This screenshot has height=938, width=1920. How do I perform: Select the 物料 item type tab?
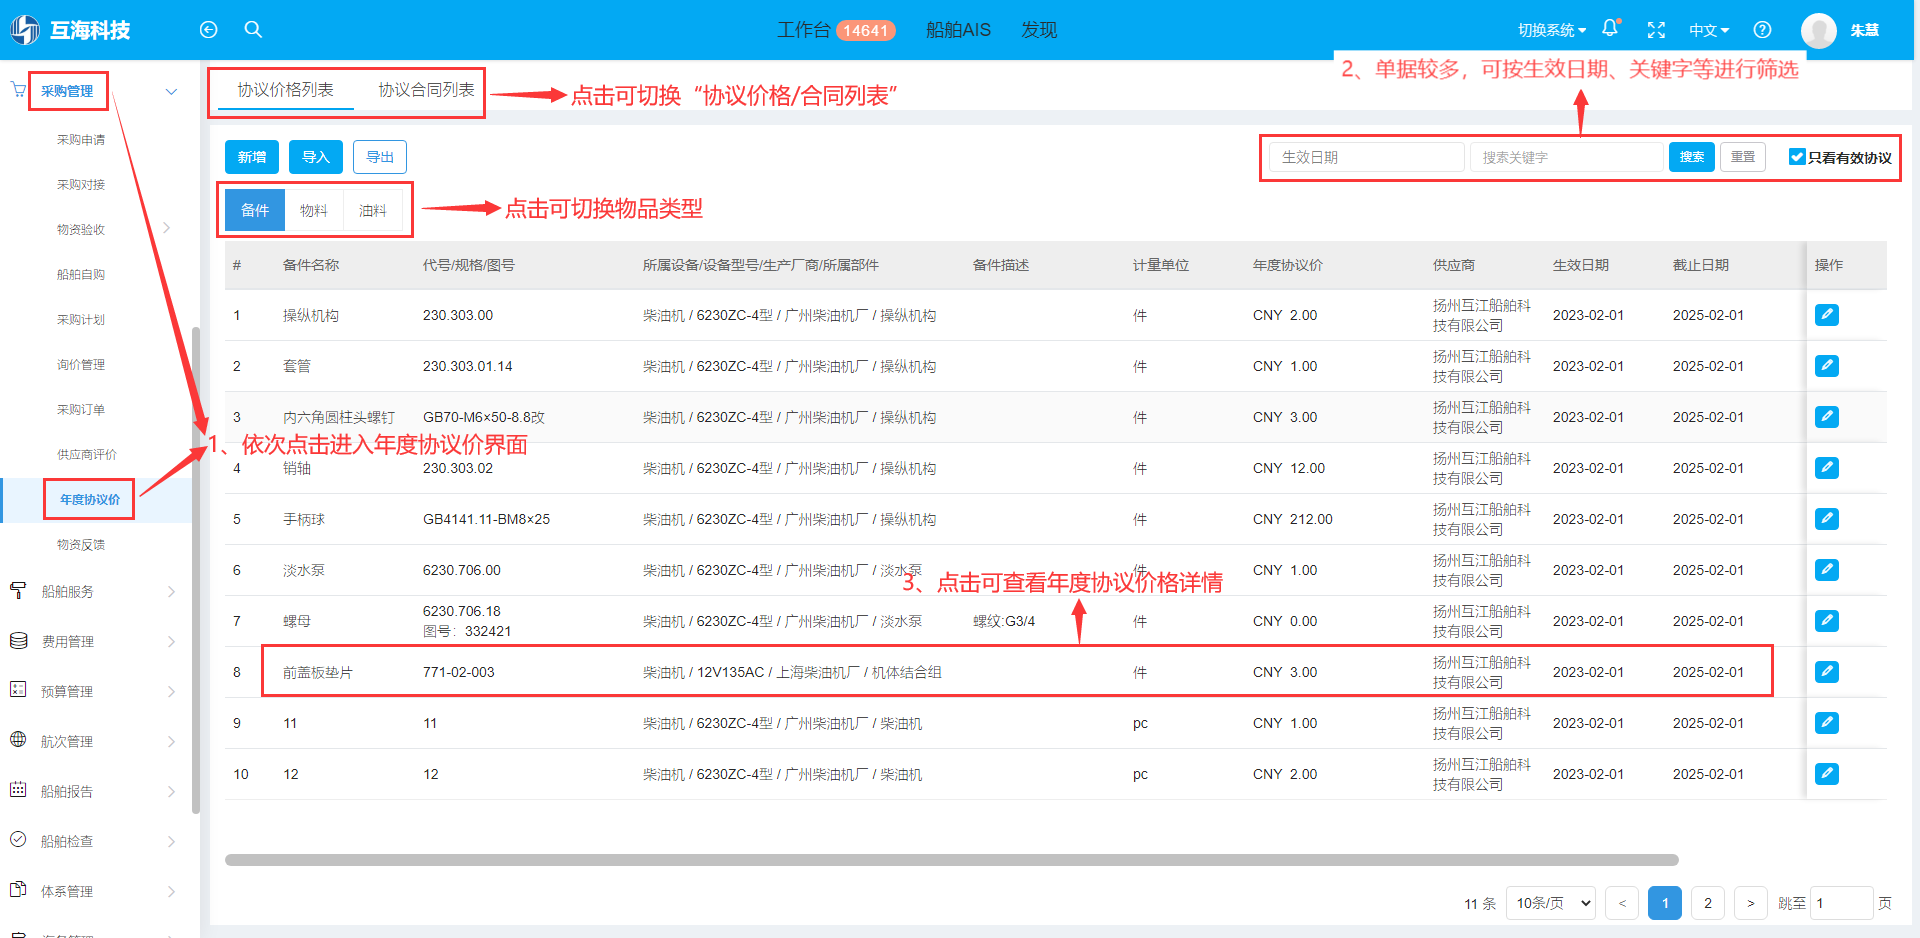pos(314,210)
